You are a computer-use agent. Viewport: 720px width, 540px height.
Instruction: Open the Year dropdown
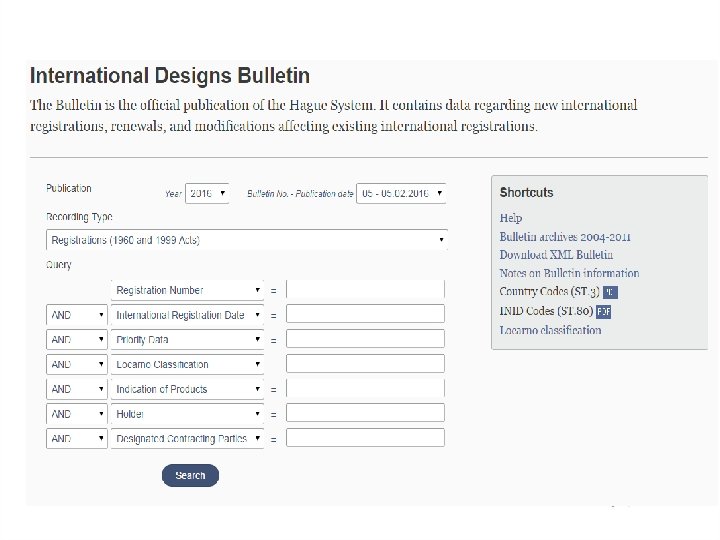(x=207, y=193)
